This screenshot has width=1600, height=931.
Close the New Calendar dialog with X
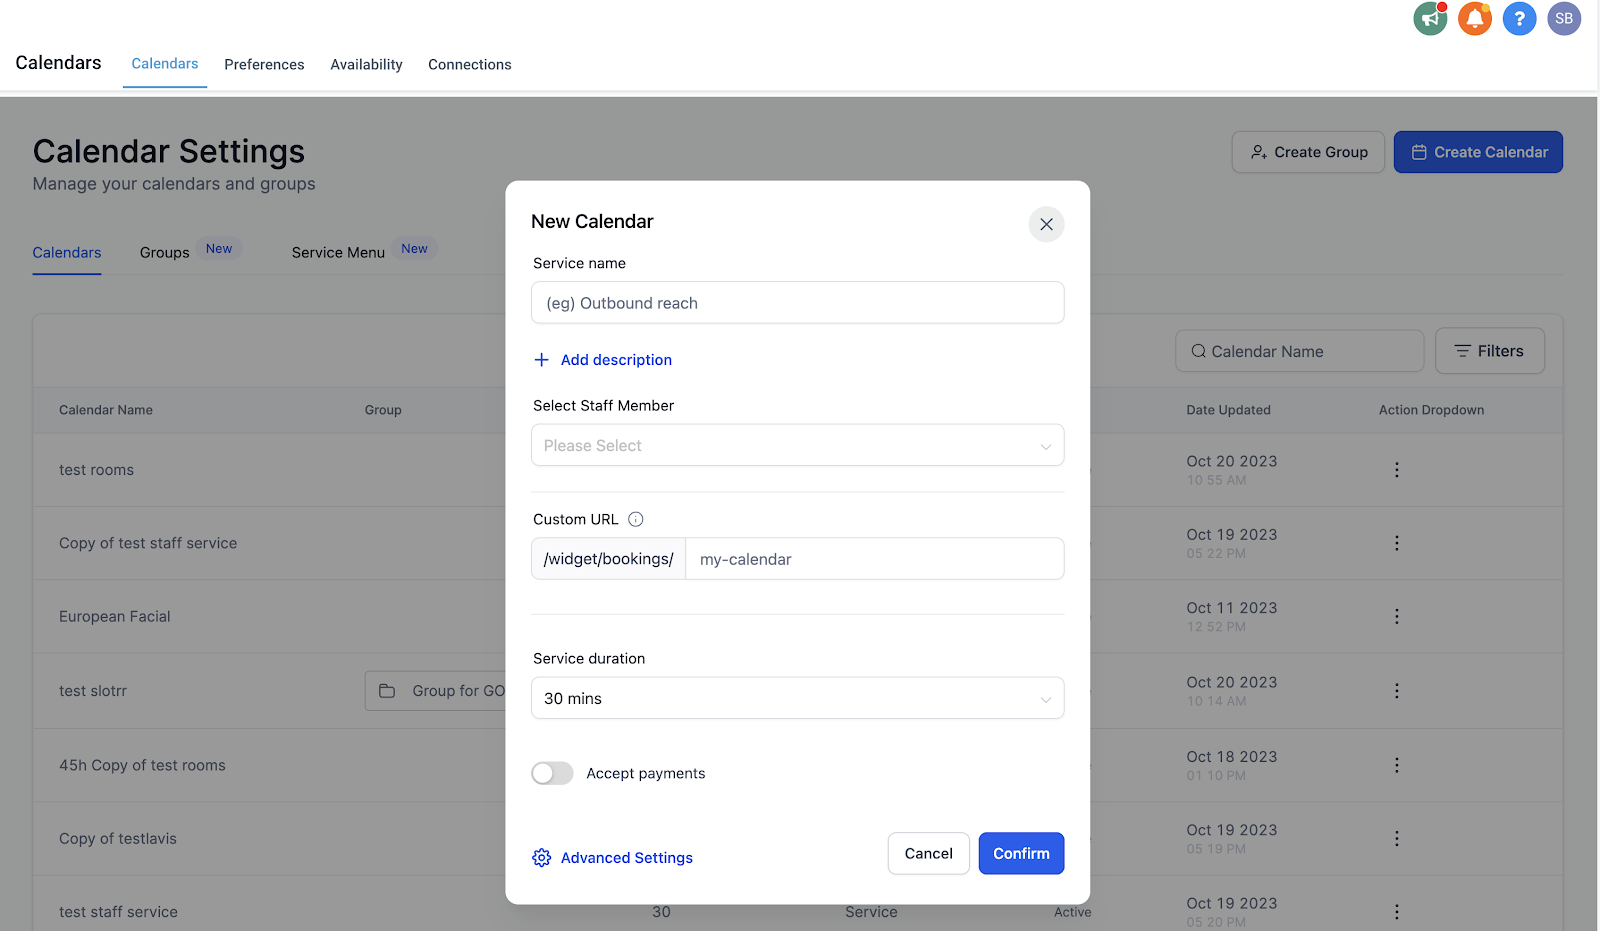(1046, 224)
